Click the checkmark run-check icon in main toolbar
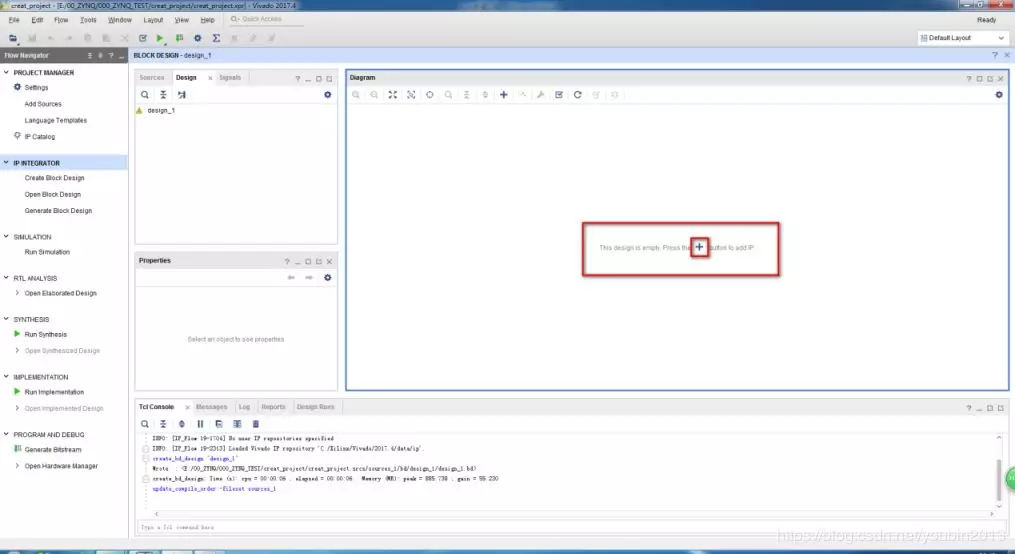The height and width of the screenshot is (554, 1015). [x=142, y=38]
